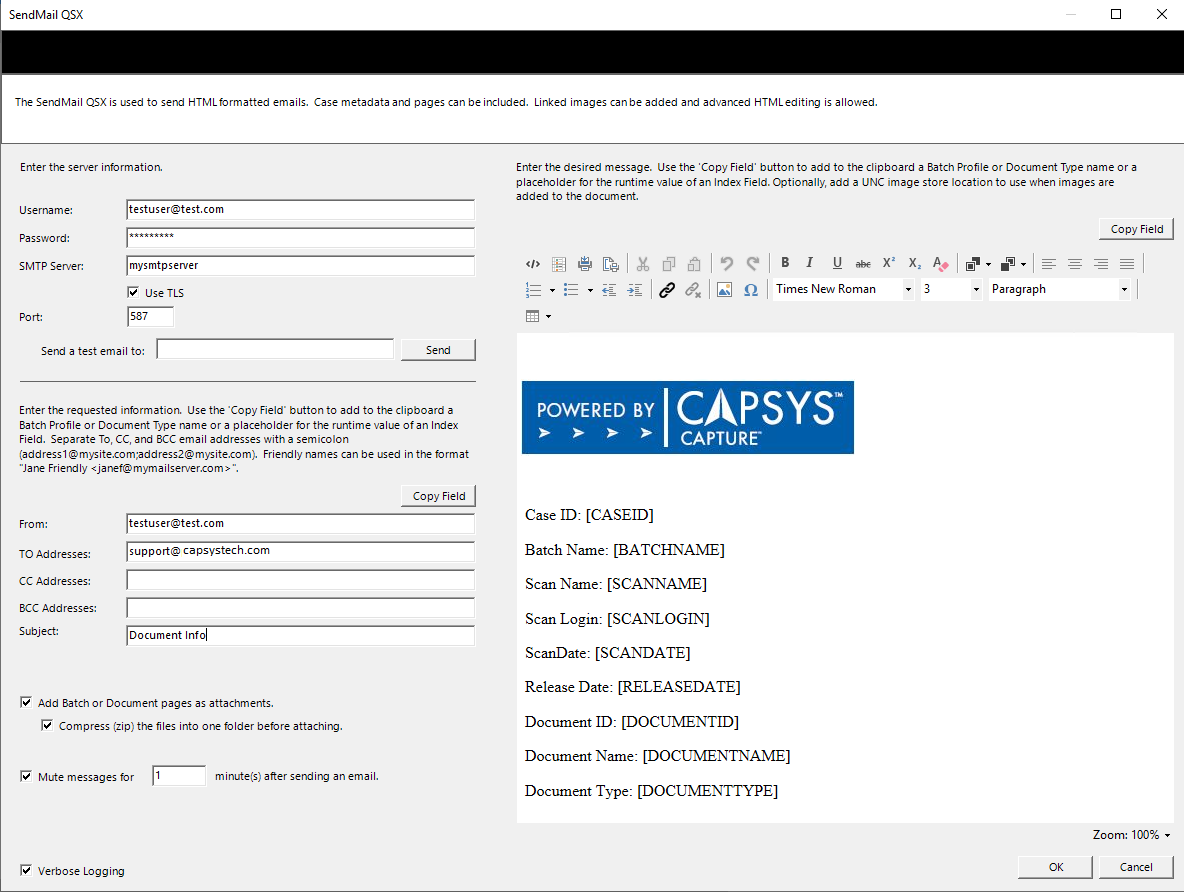1184x892 pixels.
Task: Toggle Add Batch or Document pages as attachments
Action: tap(26, 702)
